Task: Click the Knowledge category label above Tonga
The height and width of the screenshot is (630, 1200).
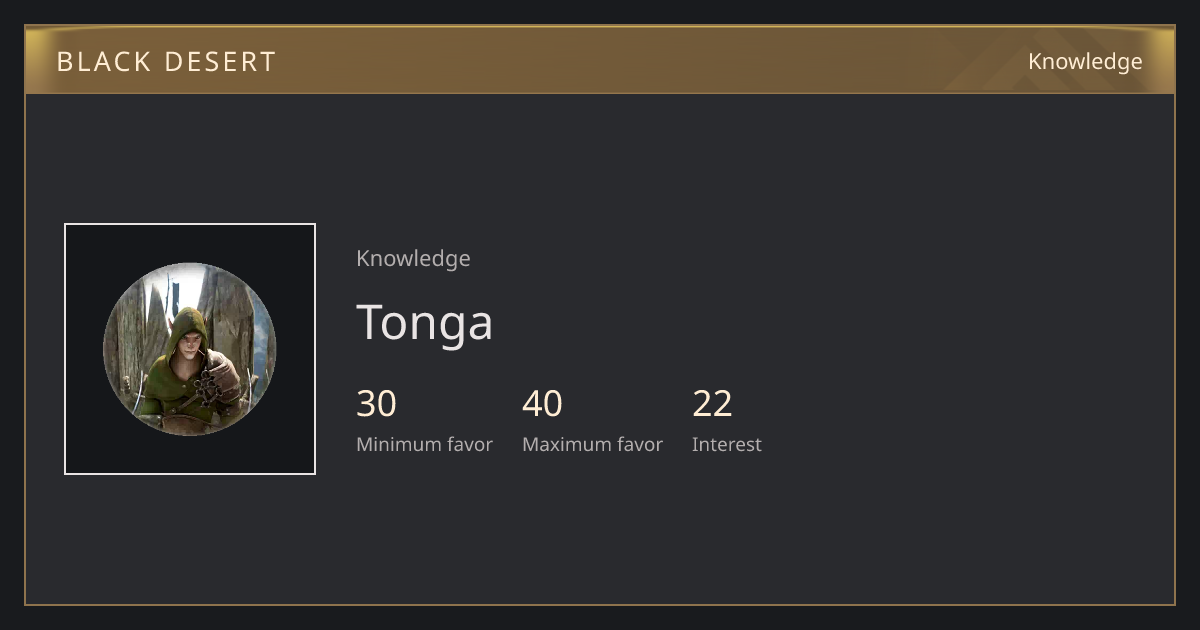Action: click(413, 258)
